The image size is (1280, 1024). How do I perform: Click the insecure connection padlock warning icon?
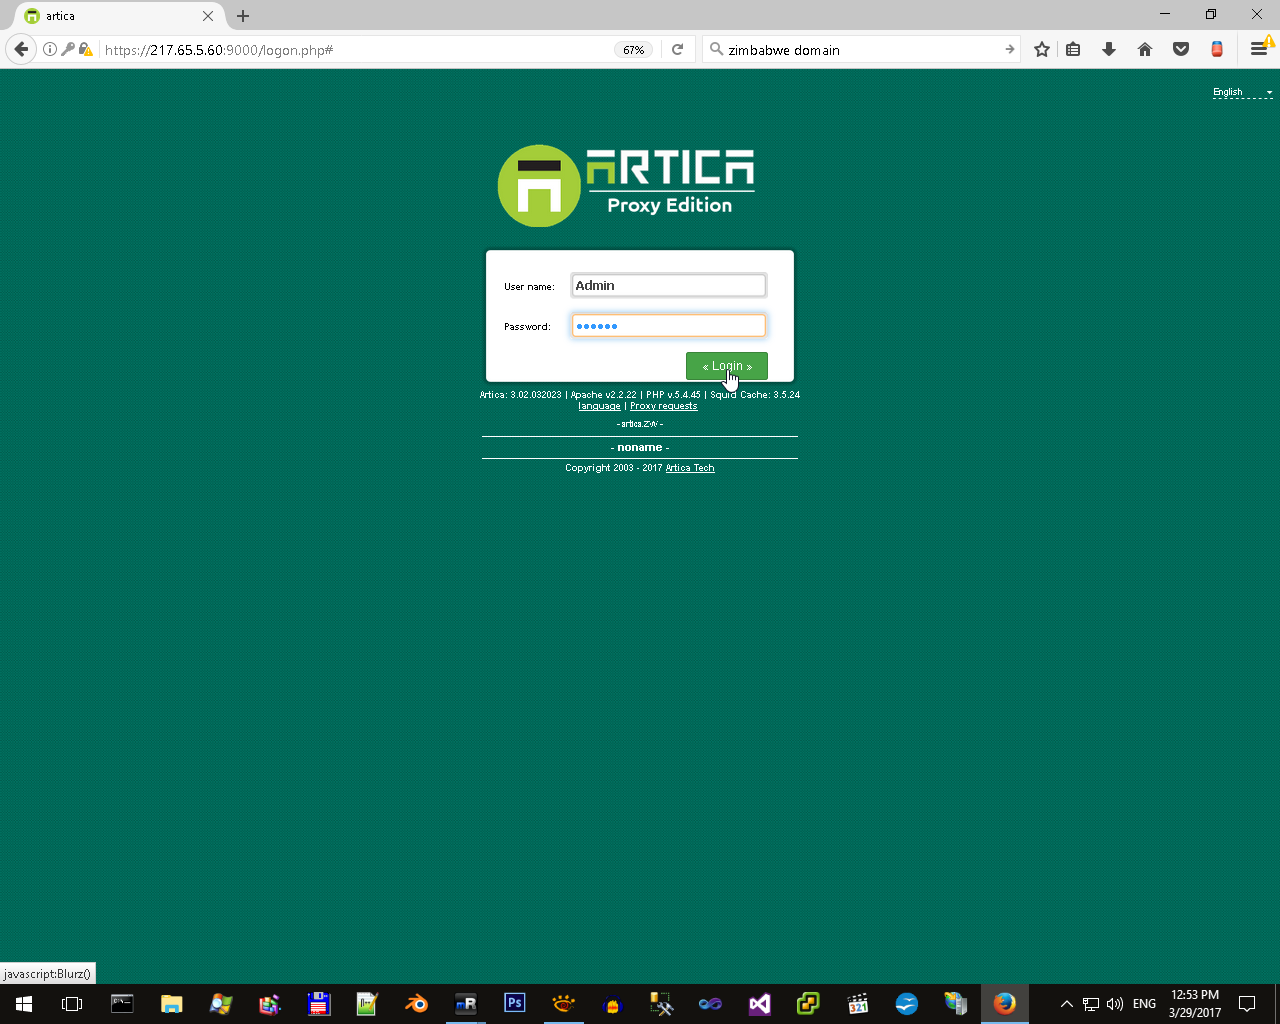(x=86, y=49)
